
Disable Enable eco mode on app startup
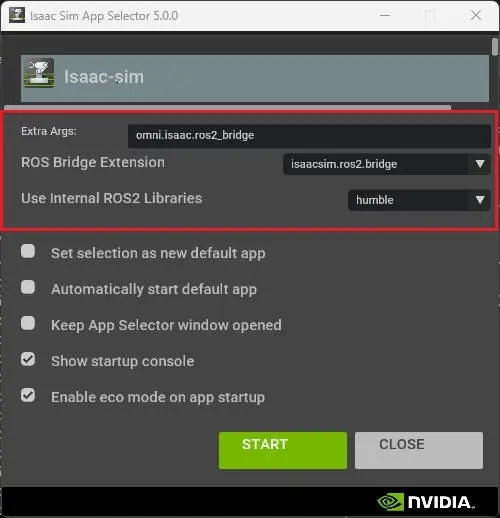coord(28,395)
